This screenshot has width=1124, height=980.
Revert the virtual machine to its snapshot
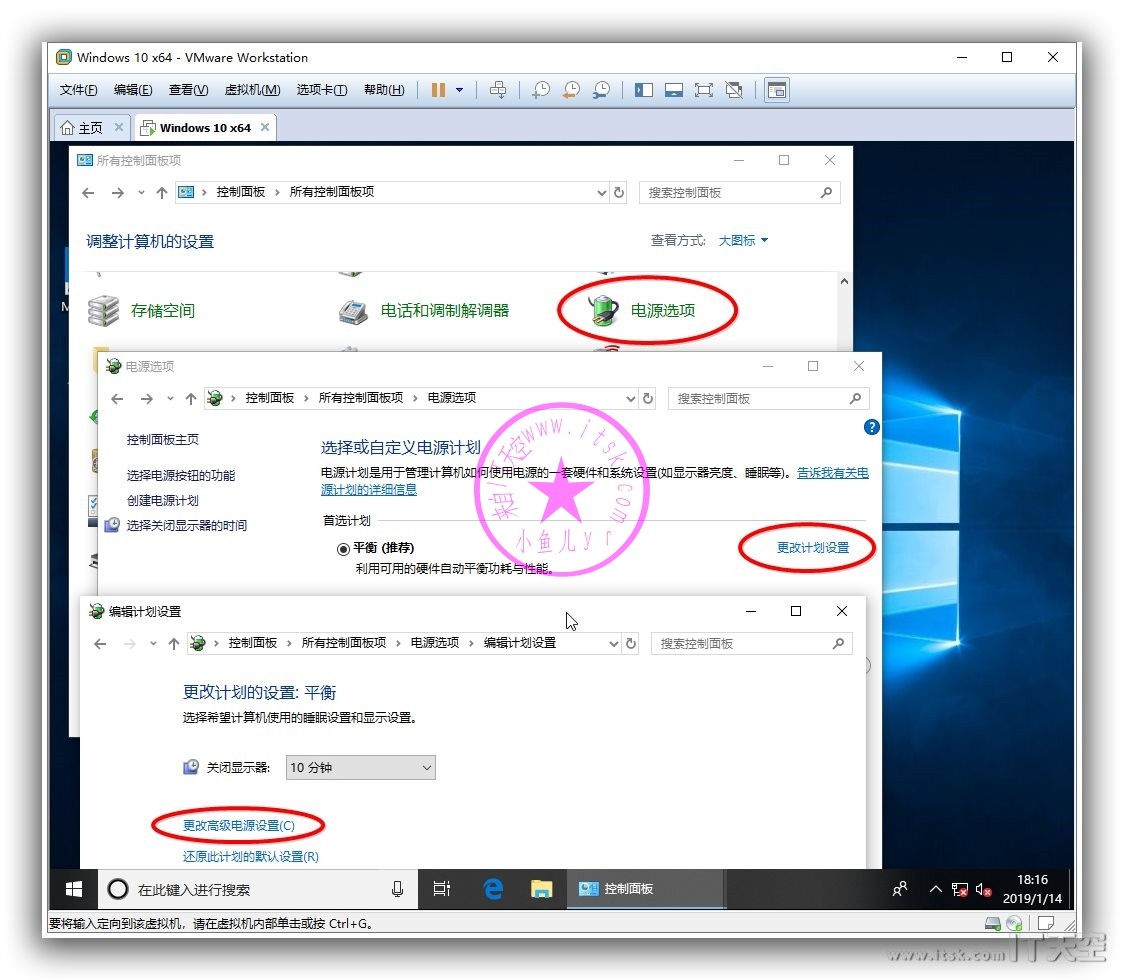coord(571,90)
